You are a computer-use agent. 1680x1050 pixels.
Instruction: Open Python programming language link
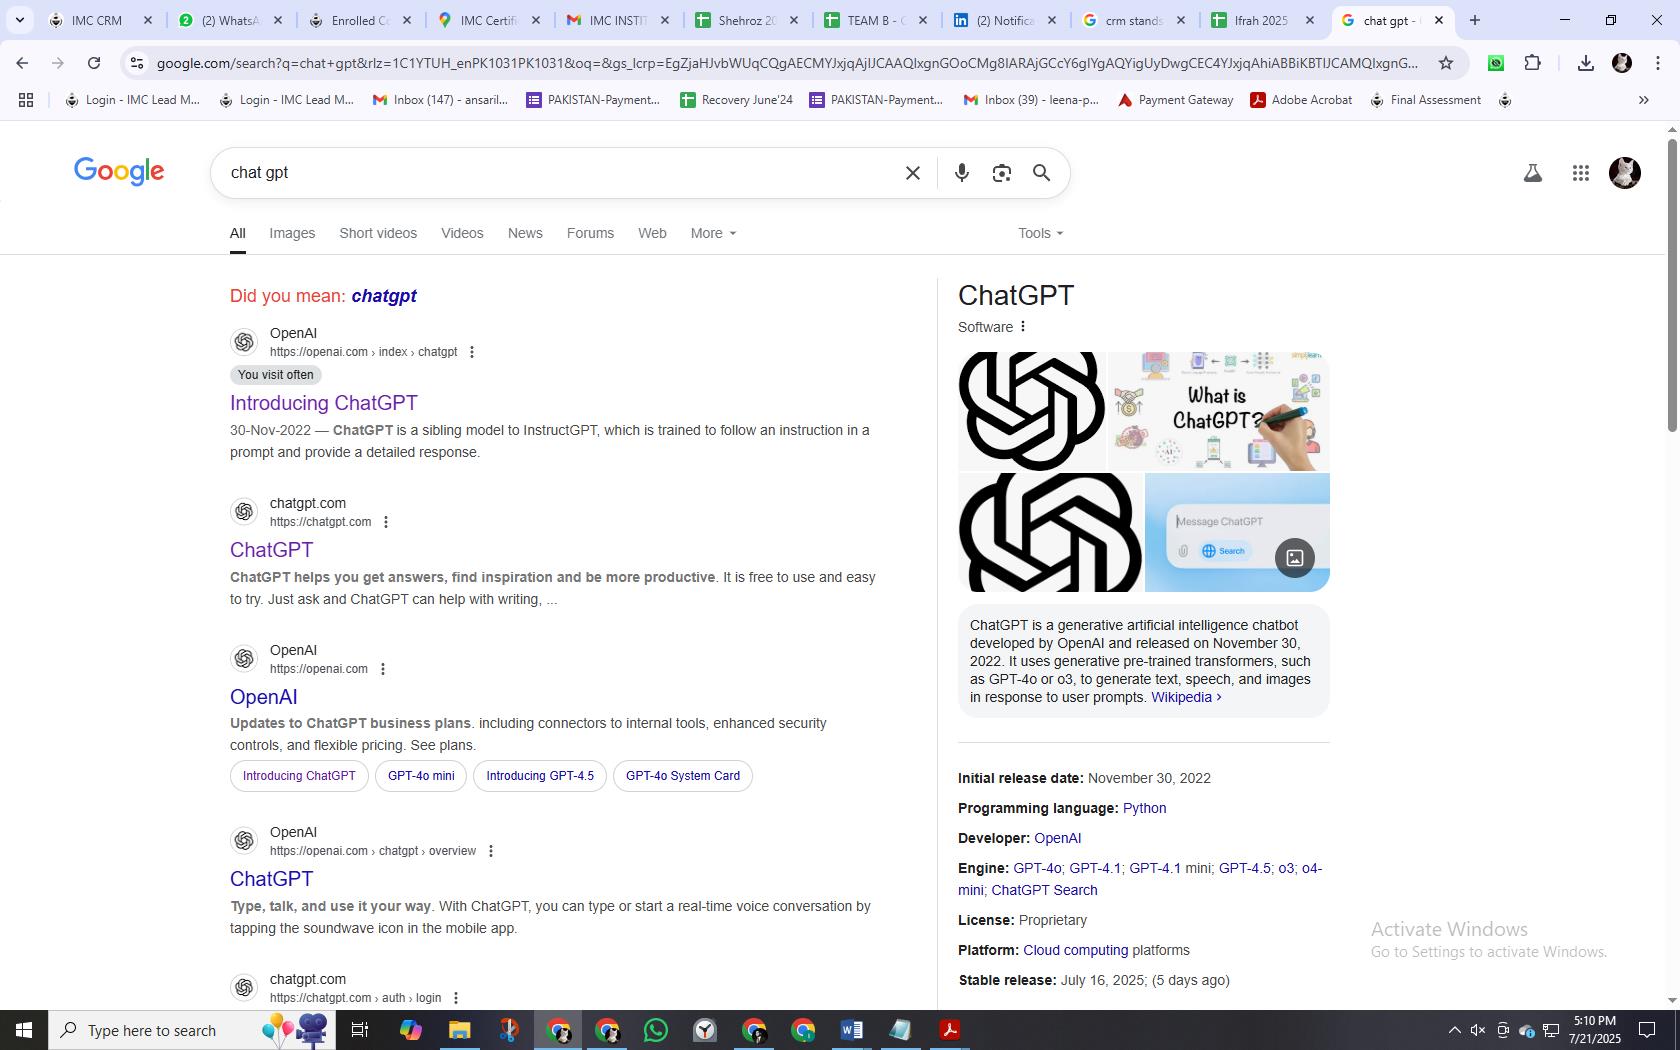1144,808
